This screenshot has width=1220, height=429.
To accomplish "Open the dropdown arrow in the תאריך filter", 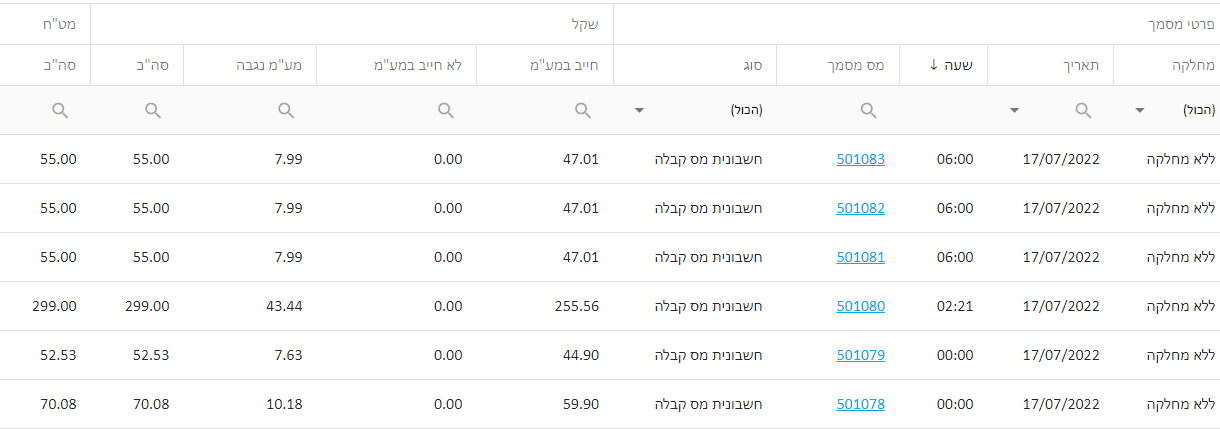I will 1015,111.
